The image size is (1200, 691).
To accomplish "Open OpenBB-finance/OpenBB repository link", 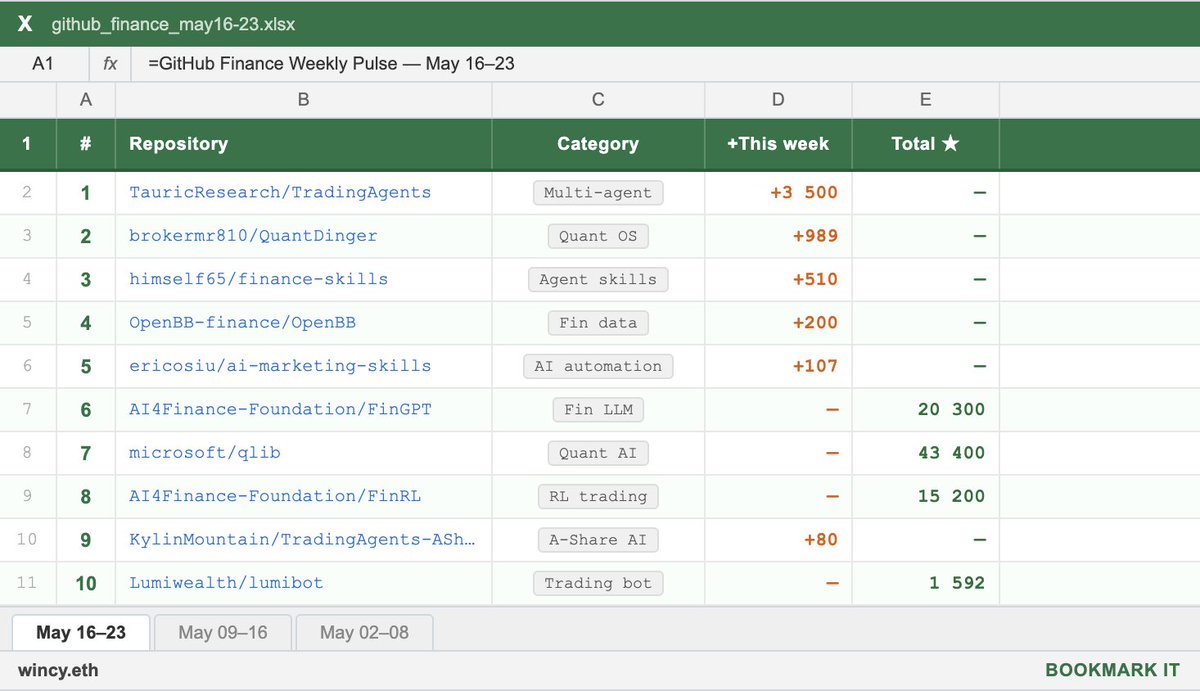I will [242, 322].
